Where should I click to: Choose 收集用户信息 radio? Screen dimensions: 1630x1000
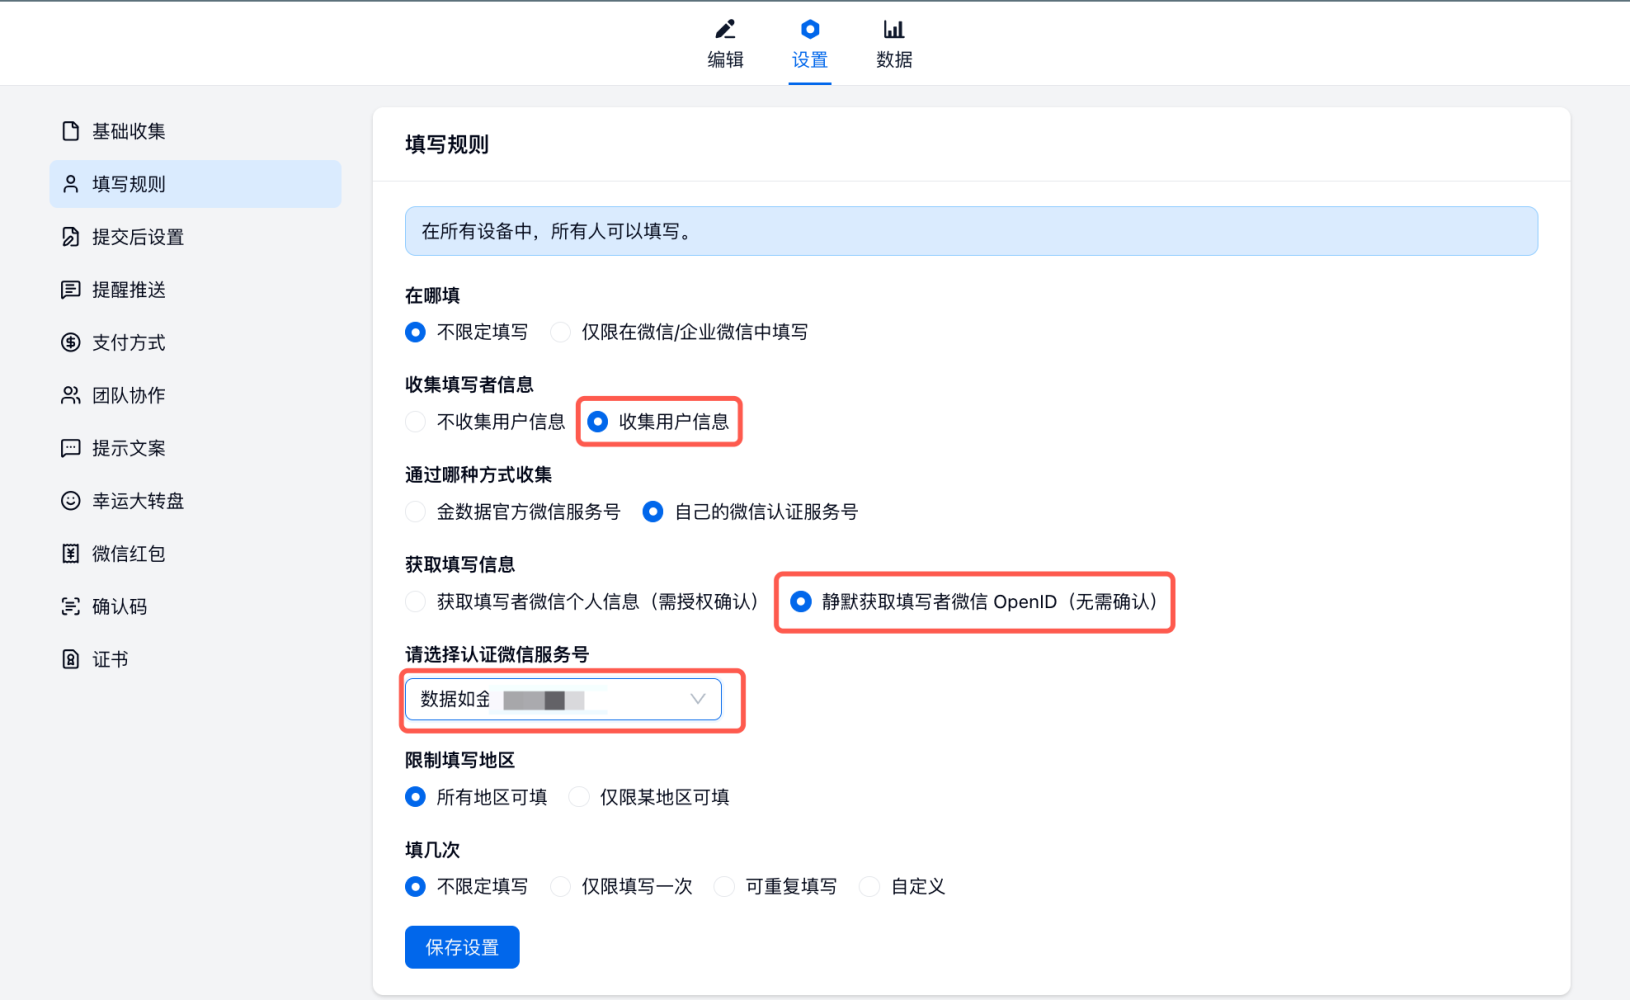pos(597,422)
